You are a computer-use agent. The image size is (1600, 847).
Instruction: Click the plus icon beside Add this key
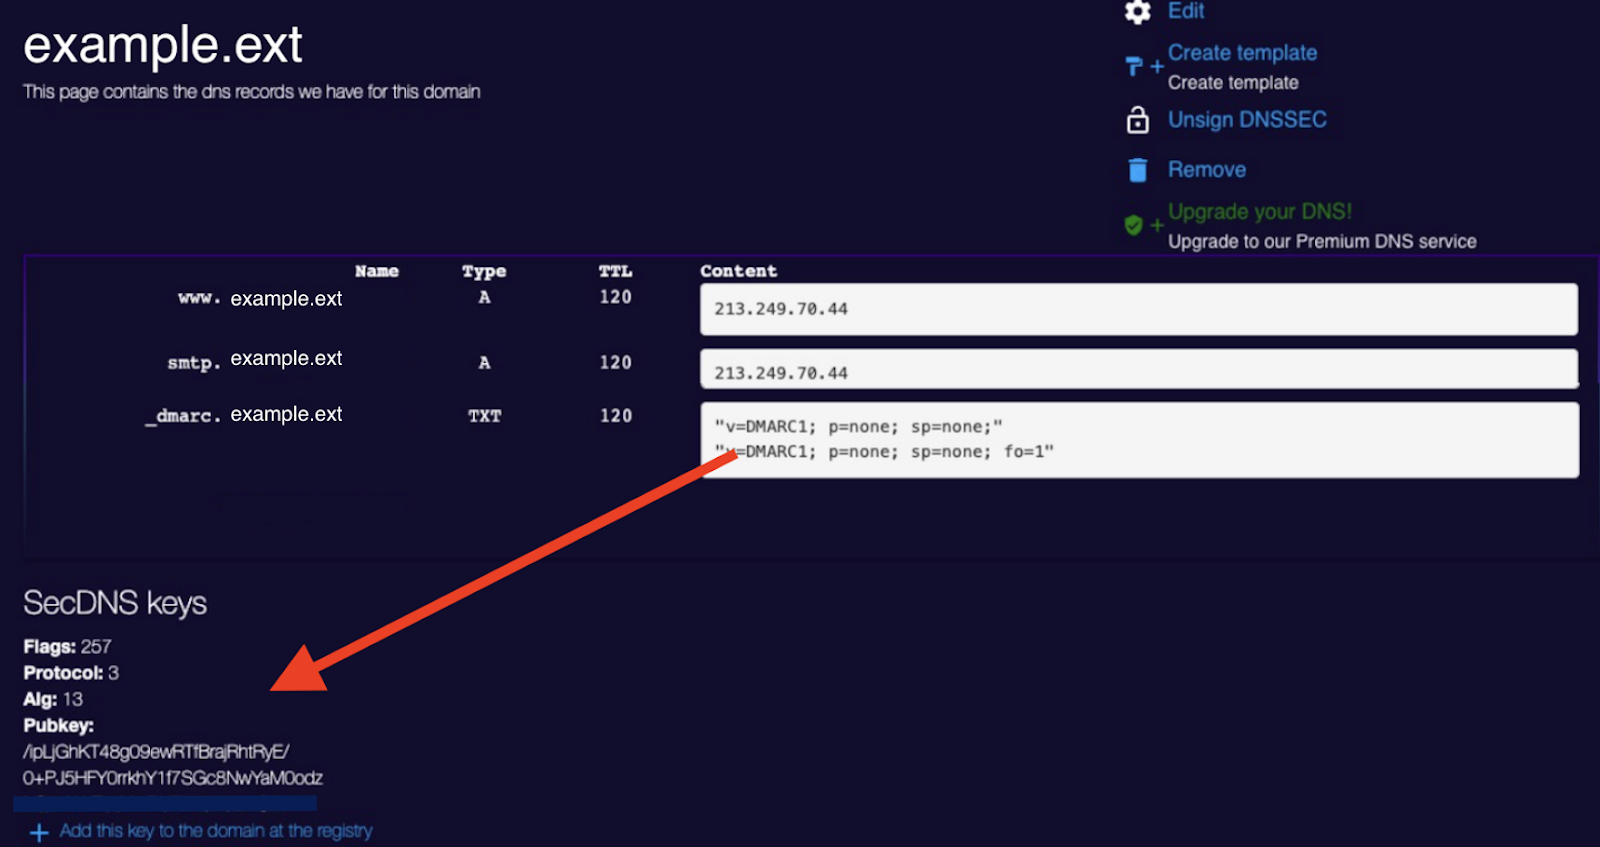coord(39,832)
